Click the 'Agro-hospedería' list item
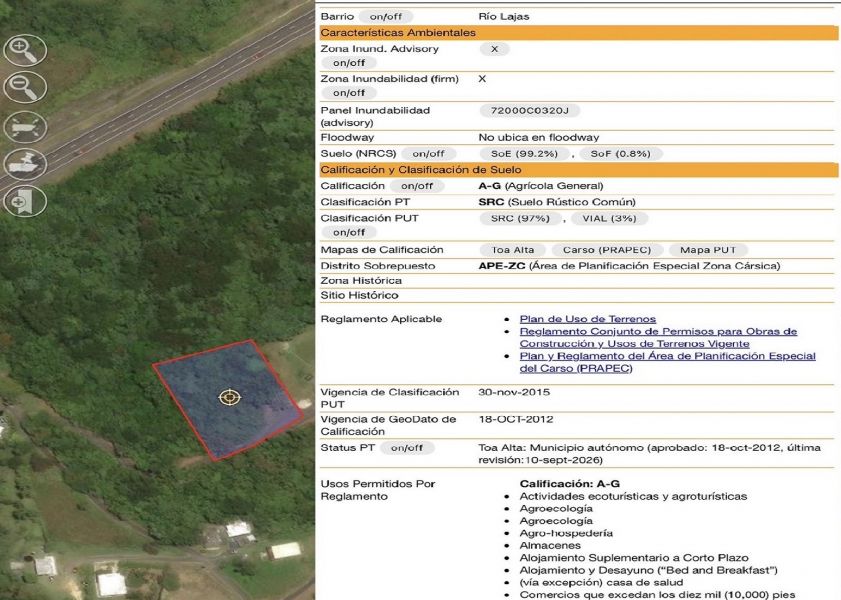Viewport: 841px width, 600px height. click(x=566, y=534)
